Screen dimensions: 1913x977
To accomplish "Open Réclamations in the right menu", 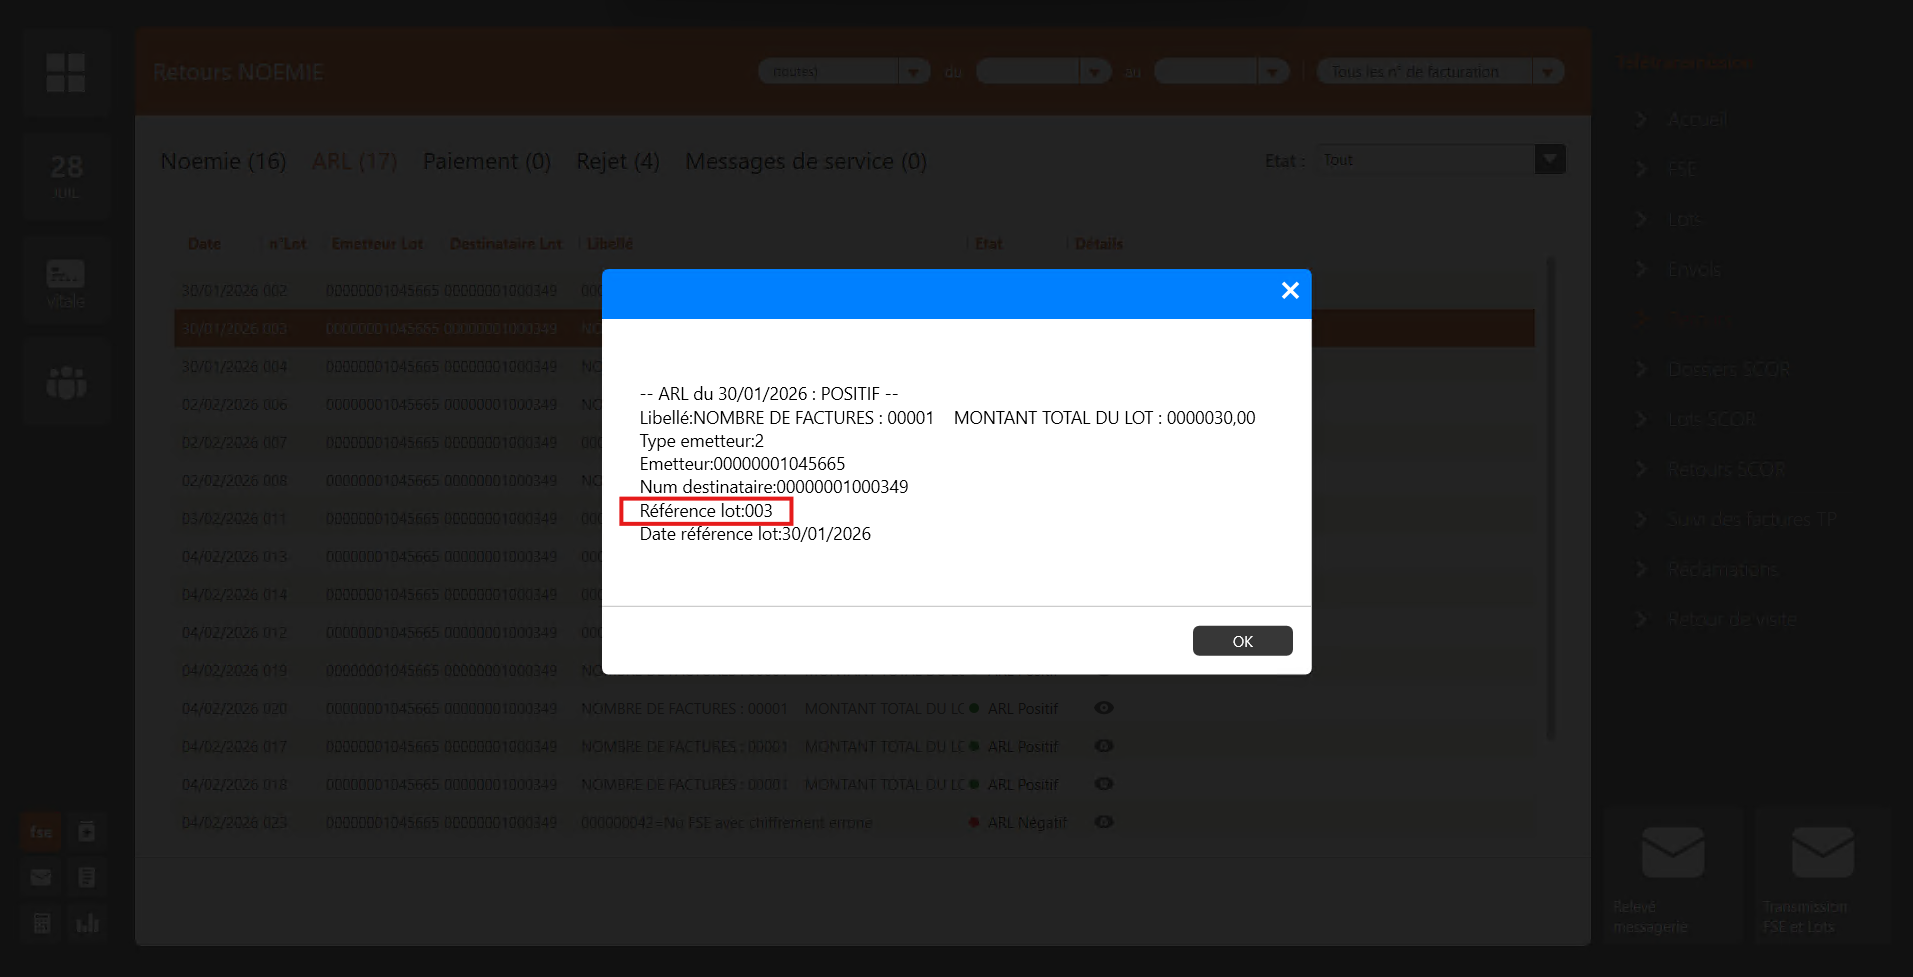I will pos(1722,569).
